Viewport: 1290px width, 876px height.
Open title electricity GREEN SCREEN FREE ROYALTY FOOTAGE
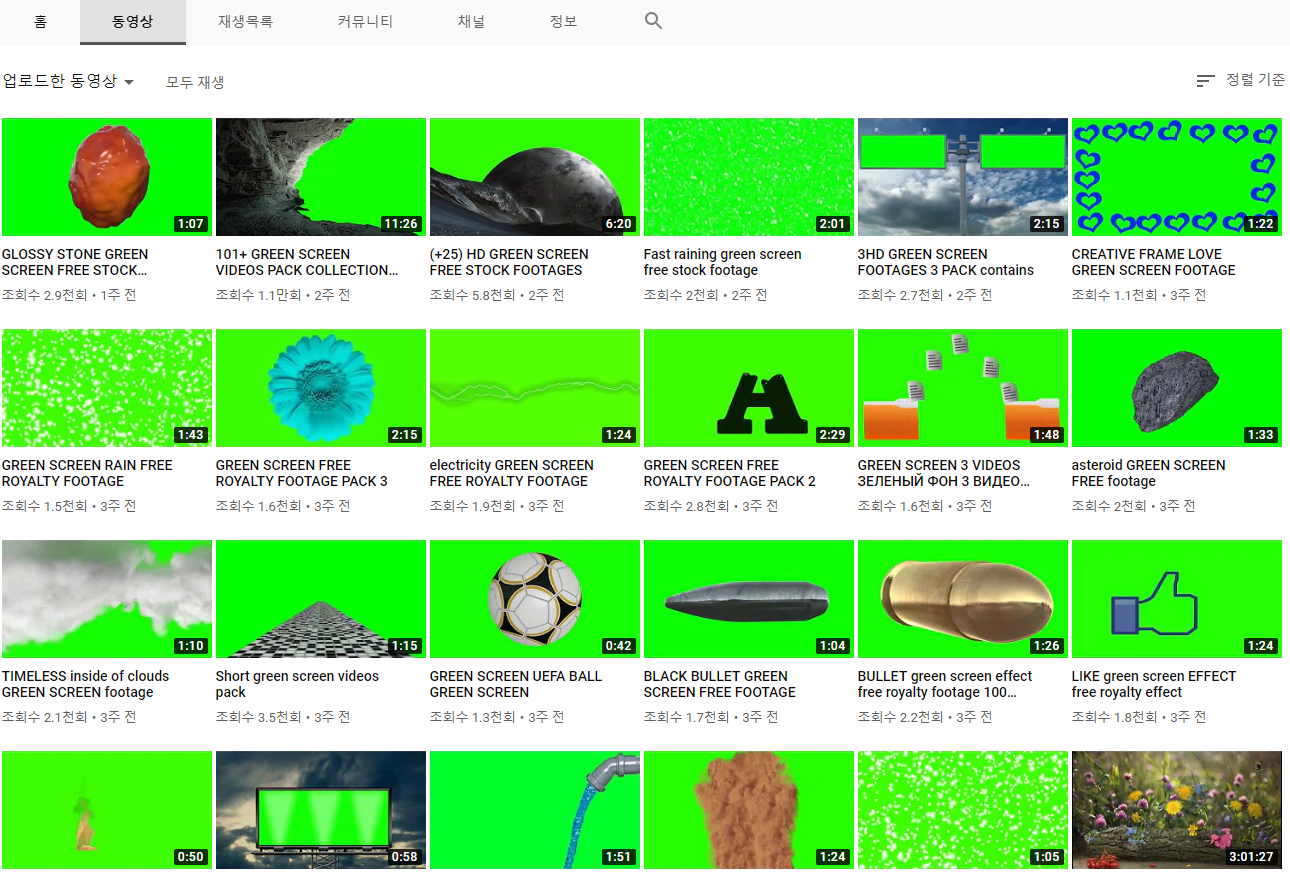(x=511, y=473)
